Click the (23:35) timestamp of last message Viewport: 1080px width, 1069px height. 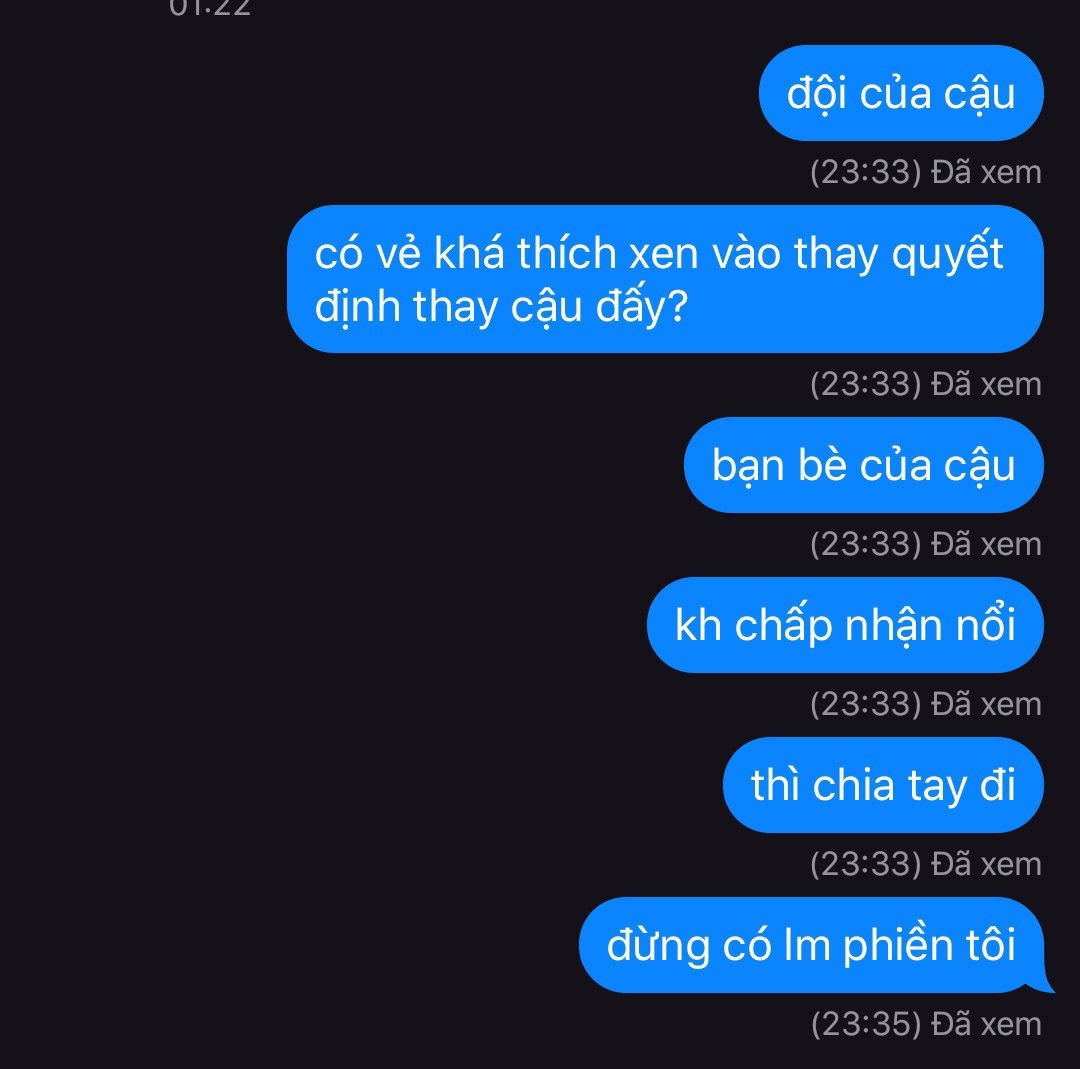pyautogui.click(x=866, y=1024)
